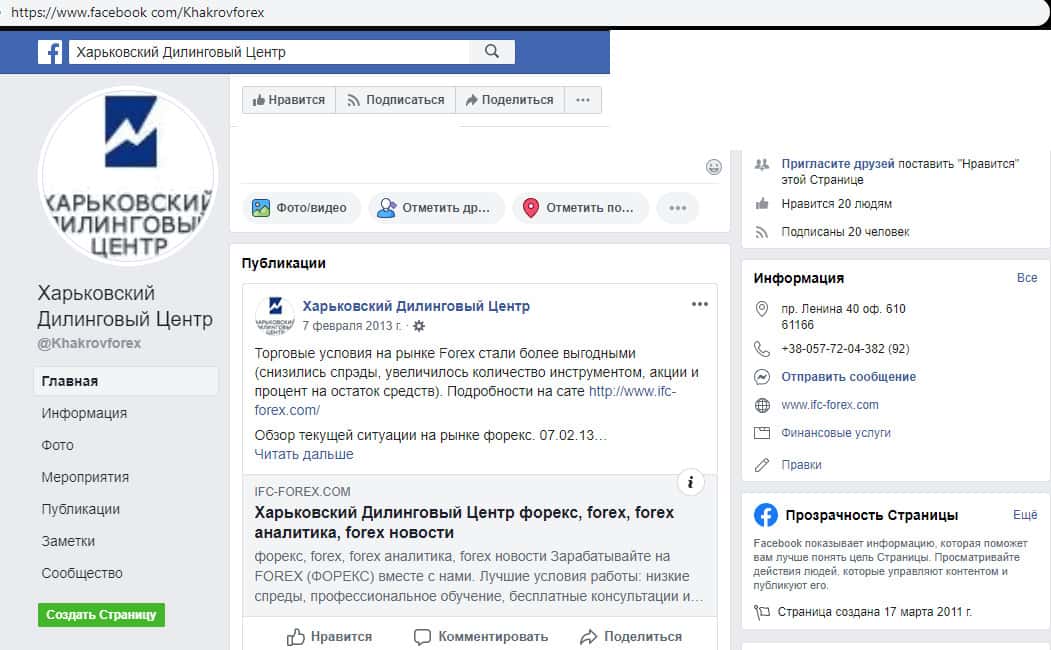Click the @Khakrovforex username
Viewport: 1051px width, 650px height.
(x=89, y=343)
